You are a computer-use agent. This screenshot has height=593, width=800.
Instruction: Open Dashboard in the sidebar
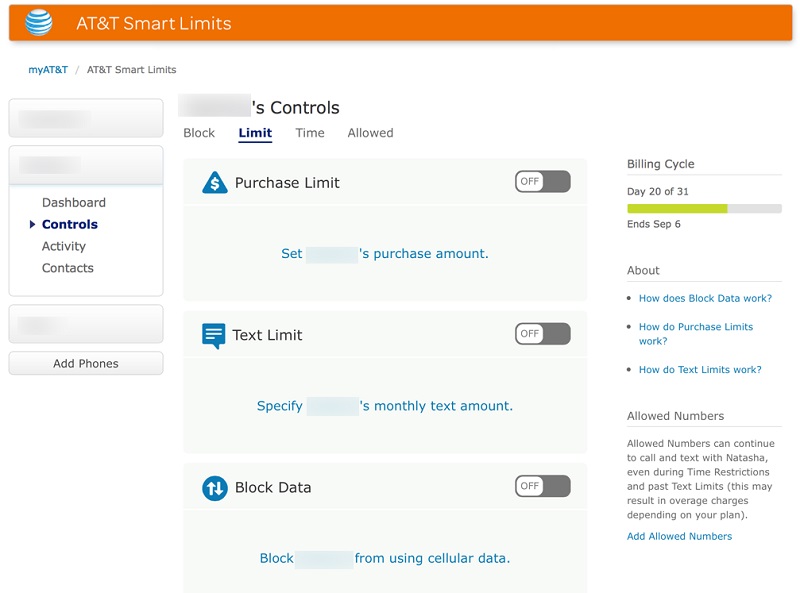pyautogui.click(x=73, y=203)
